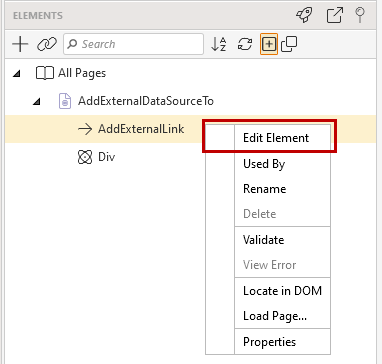Choose Used By from context menu
The height and width of the screenshot is (364, 382).
pos(264,164)
